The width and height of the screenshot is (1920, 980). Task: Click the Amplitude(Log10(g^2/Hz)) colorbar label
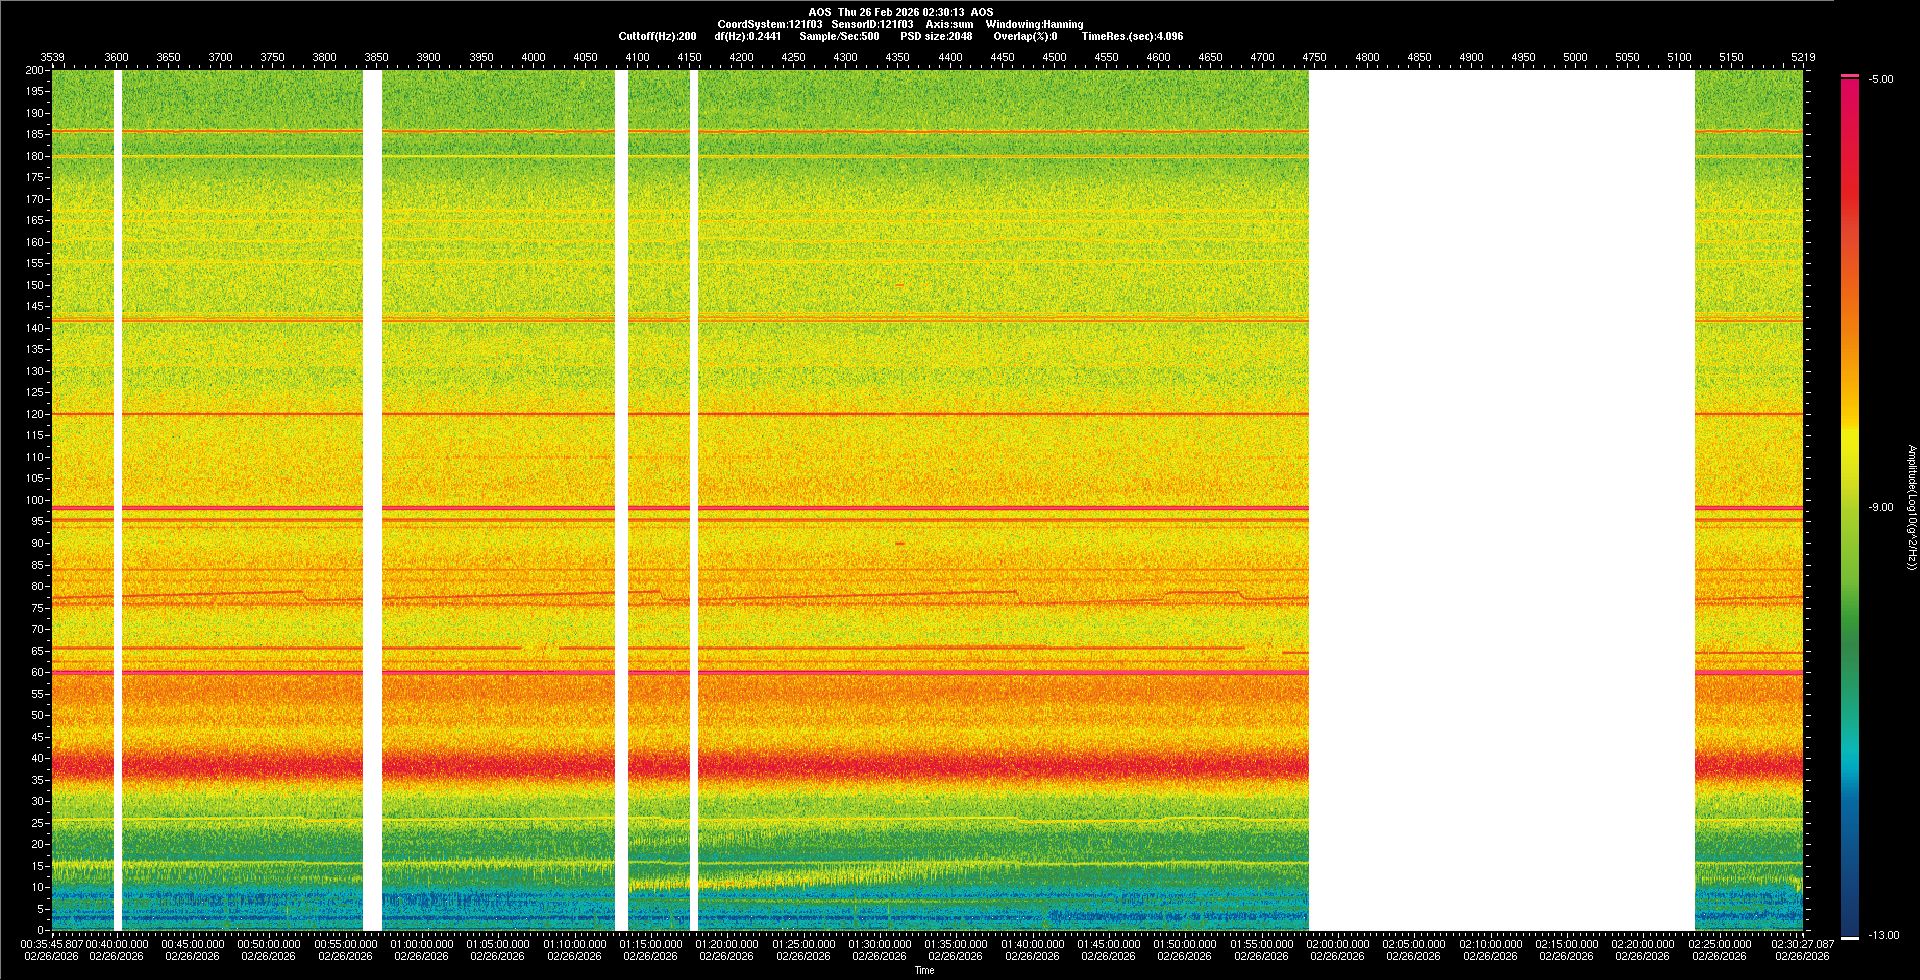1911,508
